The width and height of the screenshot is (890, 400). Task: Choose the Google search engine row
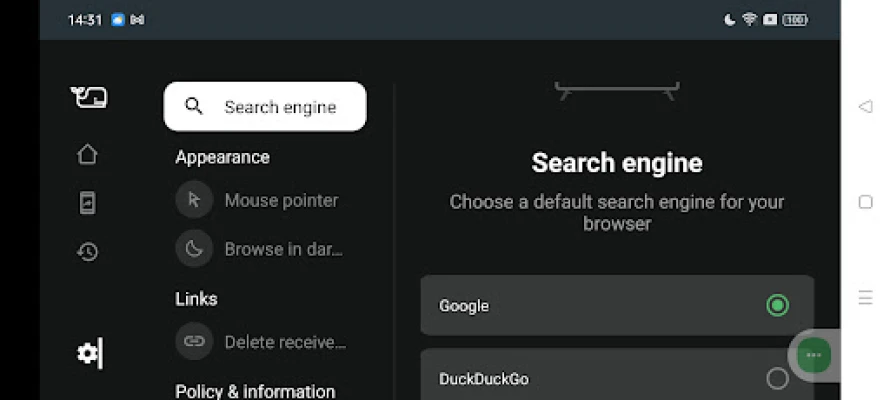click(x=600, y=305)
